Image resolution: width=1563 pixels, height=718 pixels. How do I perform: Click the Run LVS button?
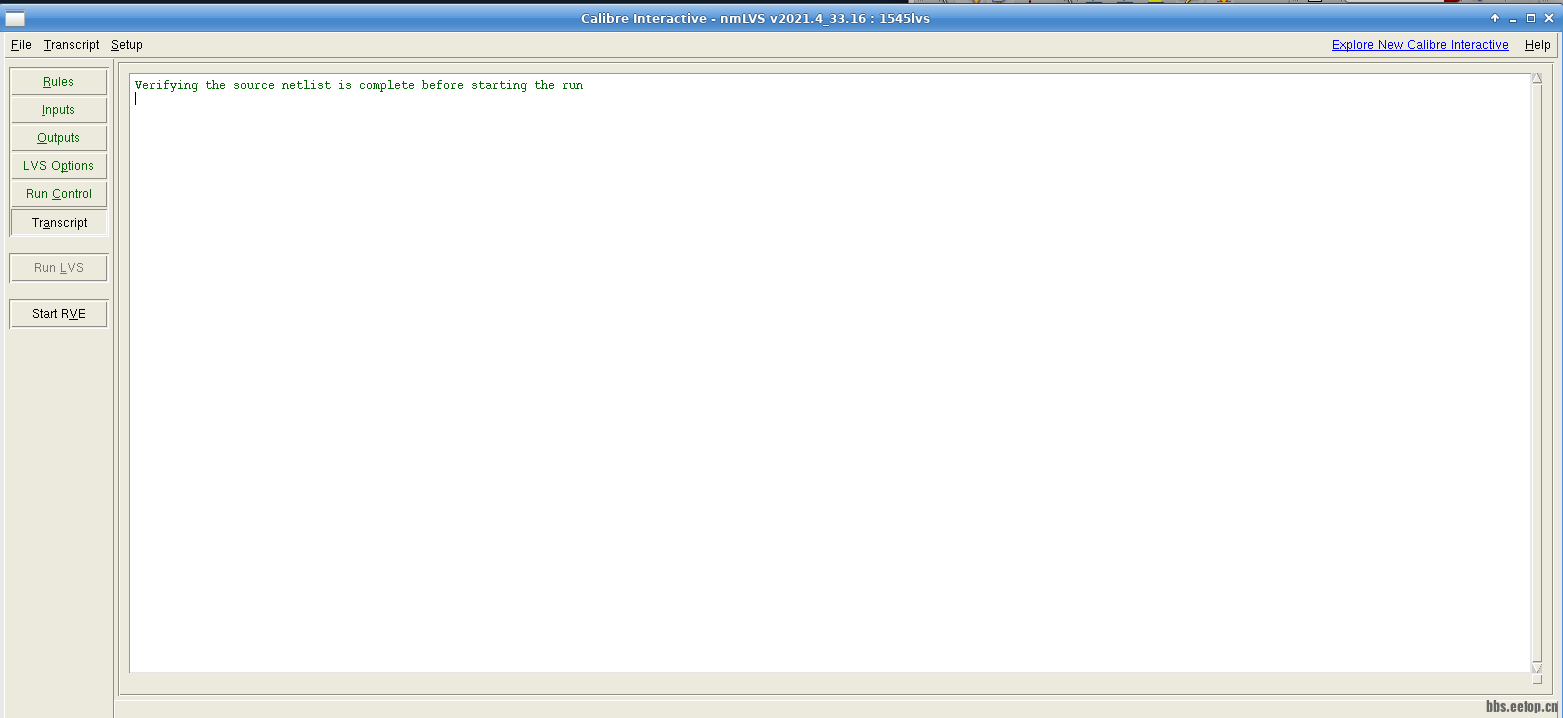click(59, 268)
